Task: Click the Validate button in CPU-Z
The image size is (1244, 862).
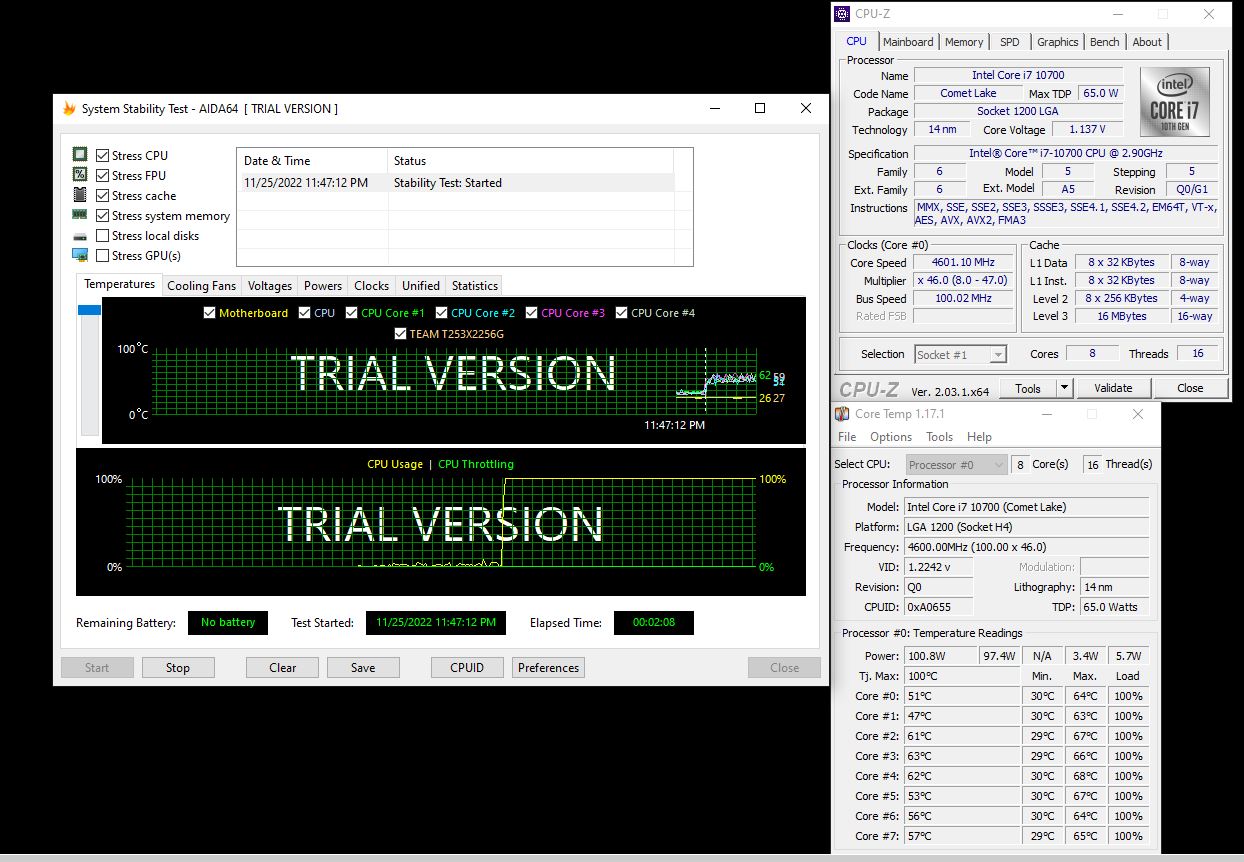Action: tap(1112, 388)
